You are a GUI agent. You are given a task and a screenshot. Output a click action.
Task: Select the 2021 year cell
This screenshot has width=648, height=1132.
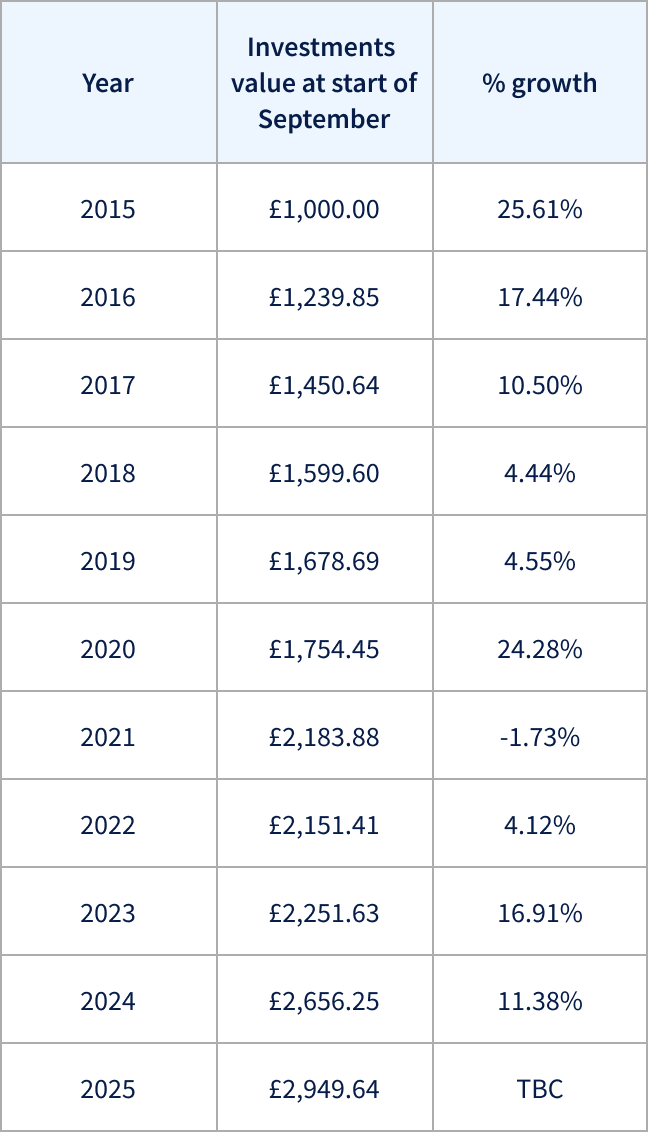108,738
